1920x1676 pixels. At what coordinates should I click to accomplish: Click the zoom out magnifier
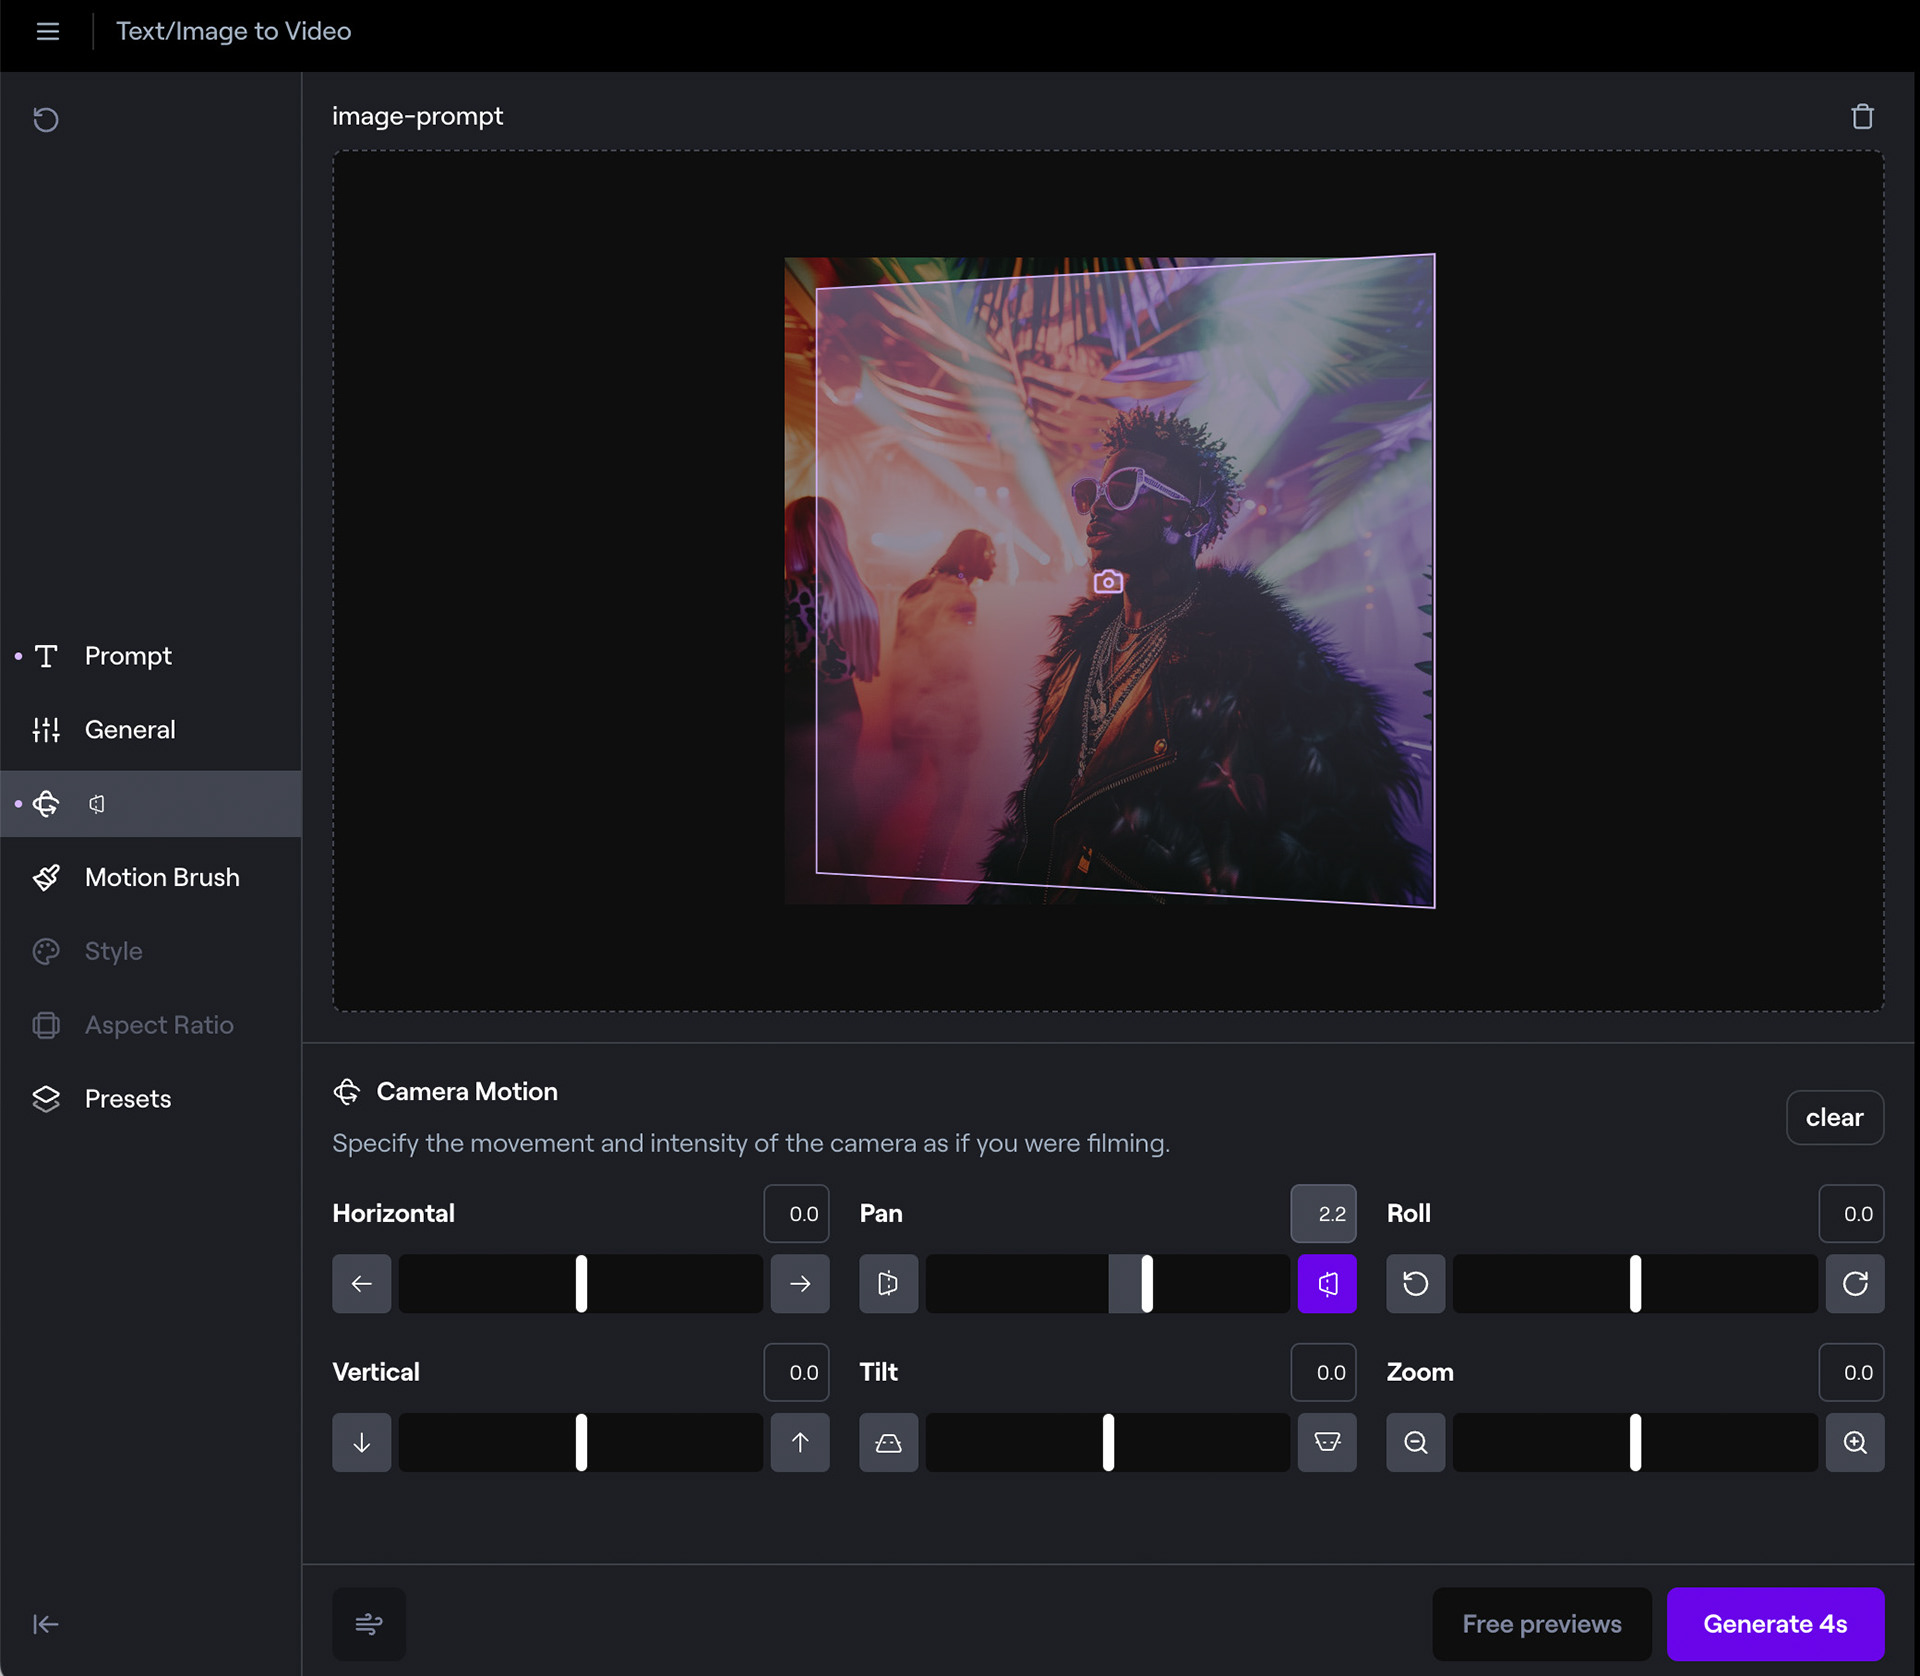pyautogui.click(x=1415, y=1442)
